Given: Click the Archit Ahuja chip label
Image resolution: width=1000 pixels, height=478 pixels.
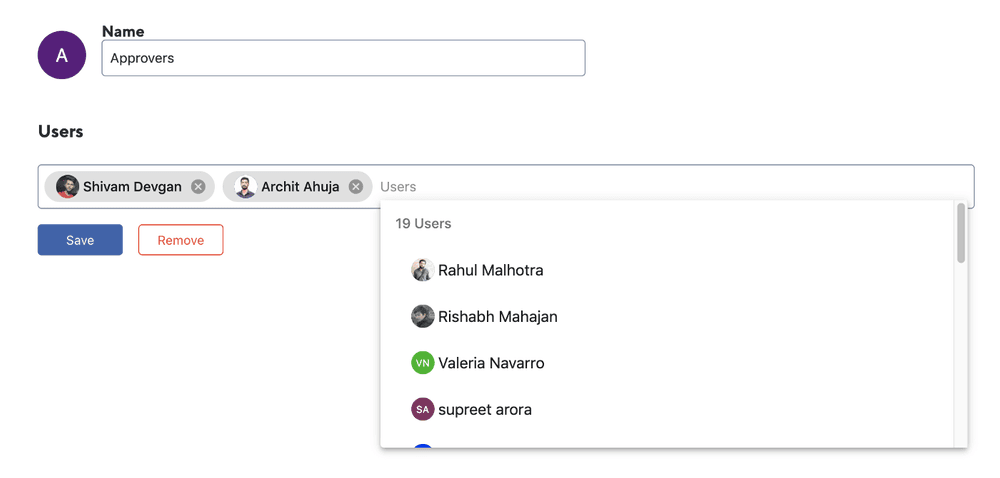Looking at the screenshot, I should pos(300,187).
